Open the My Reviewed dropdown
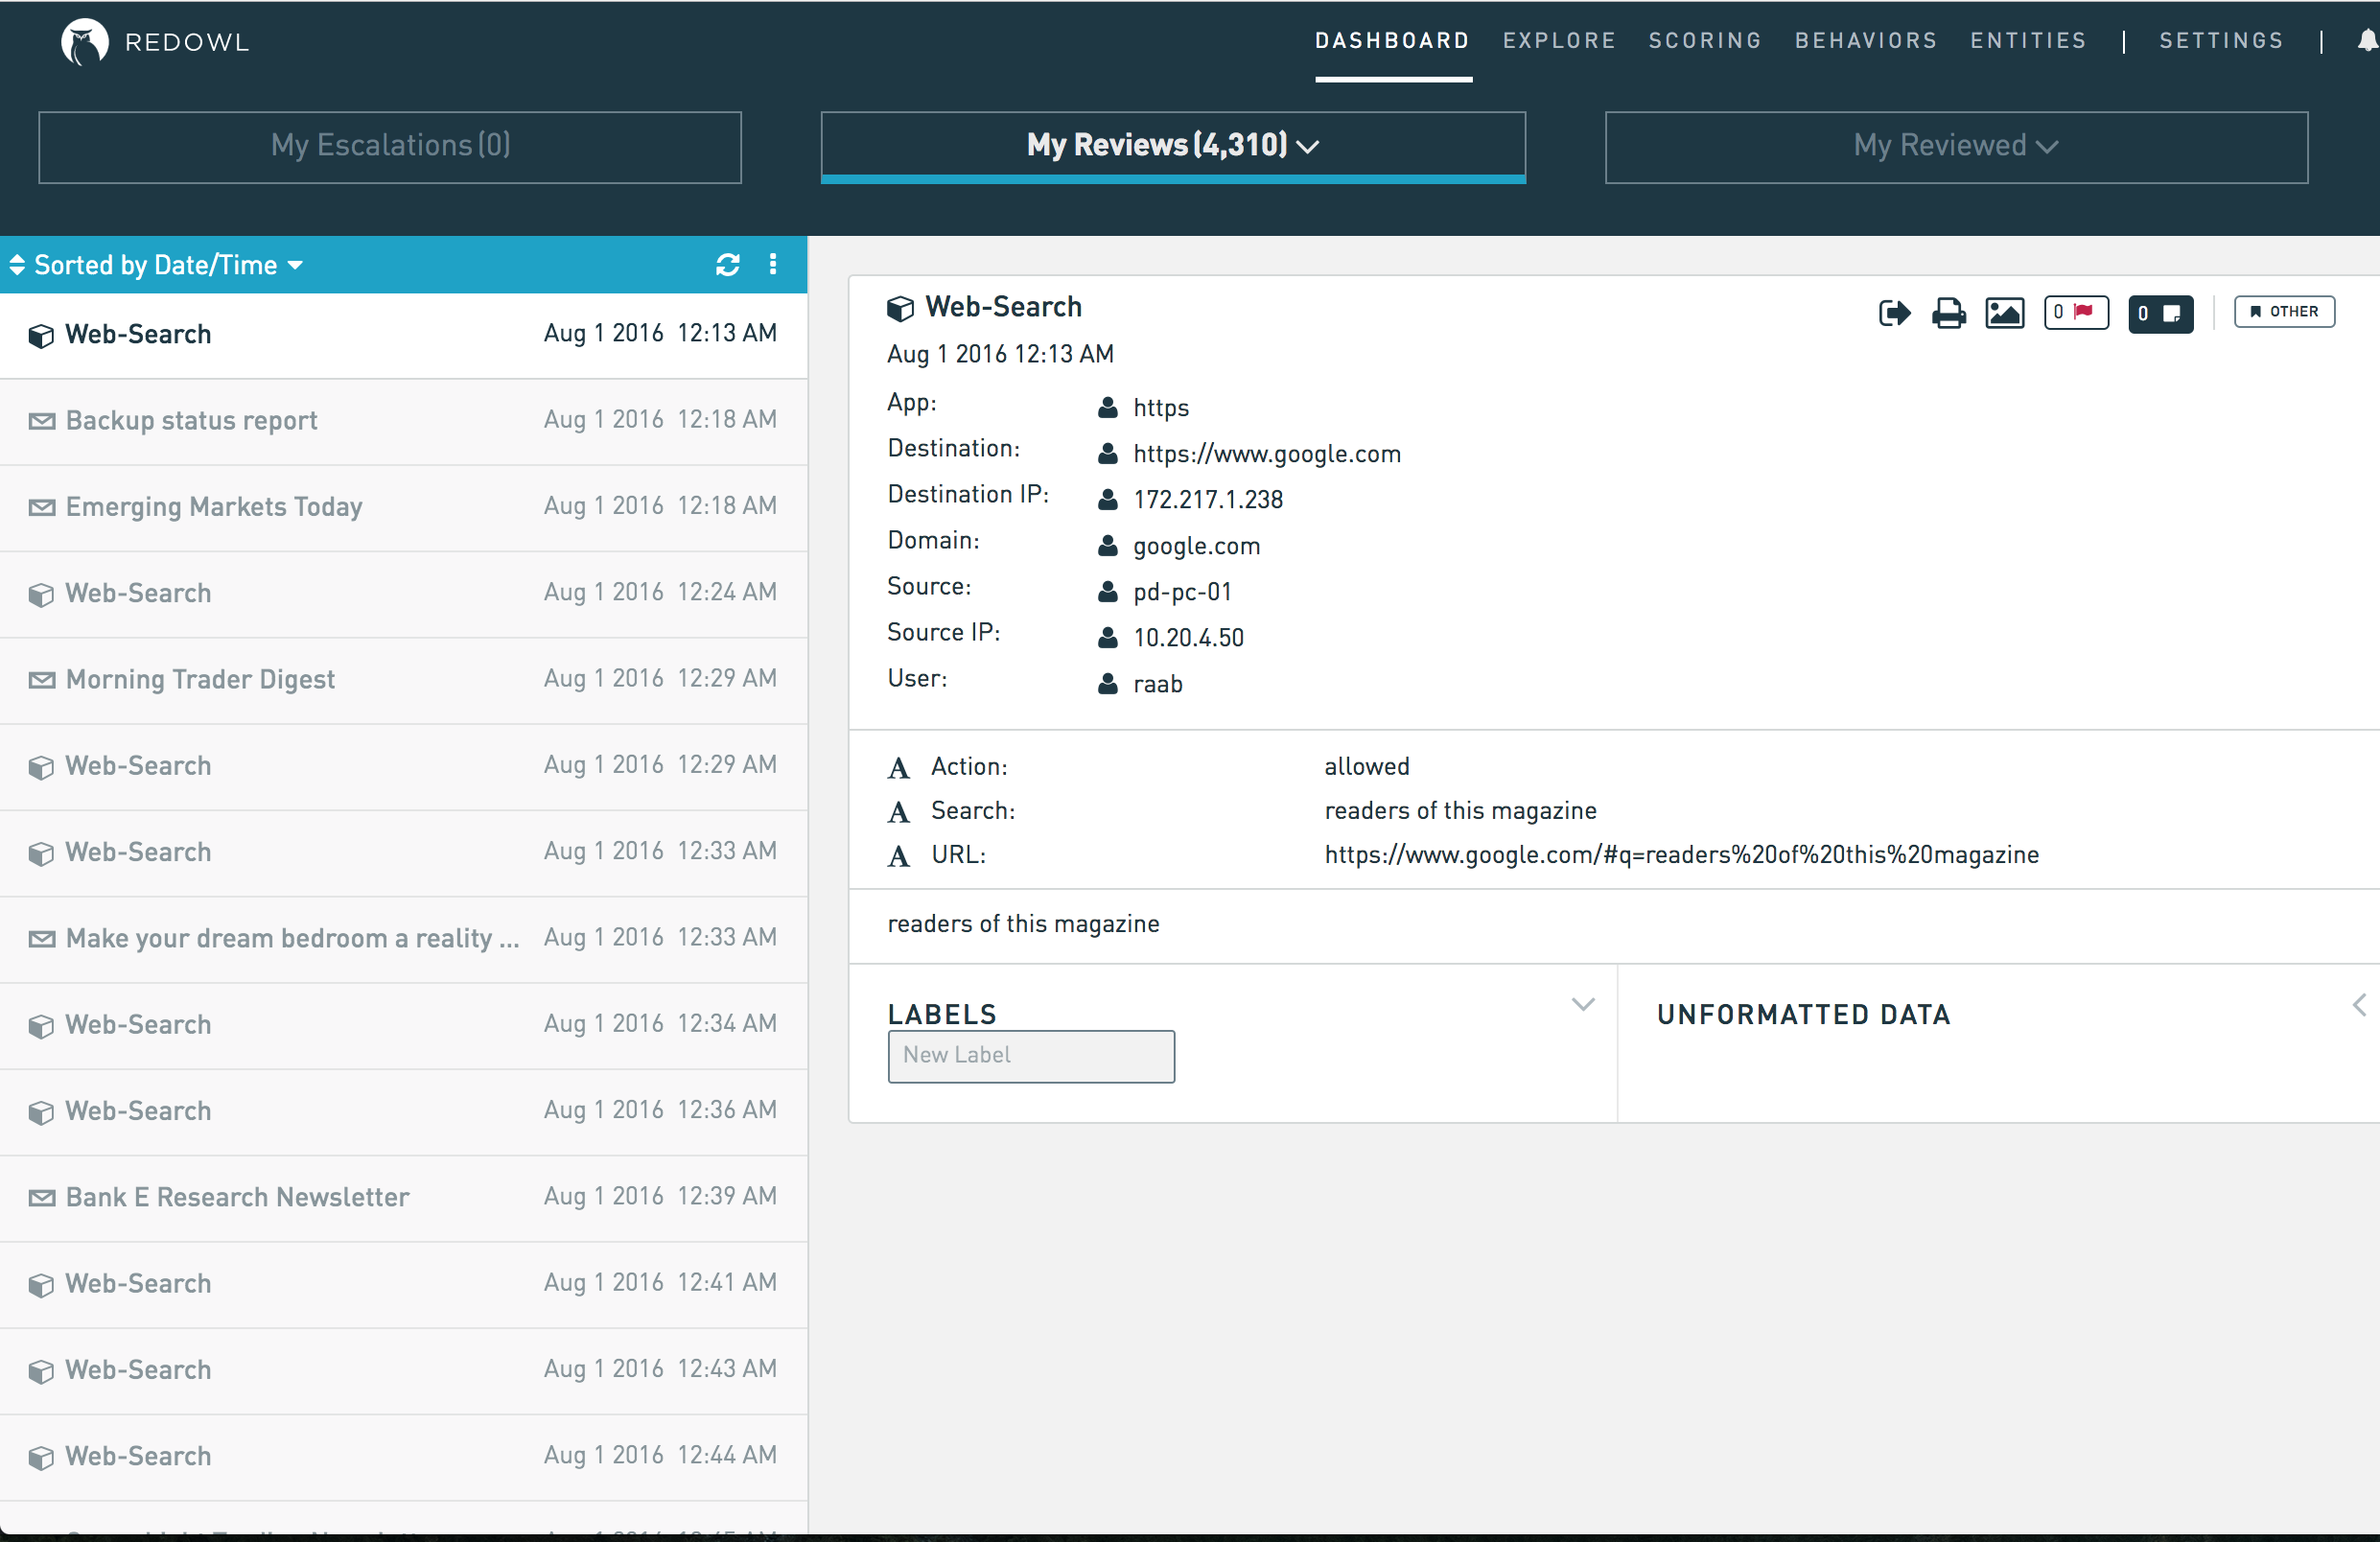 (1955, 147)
